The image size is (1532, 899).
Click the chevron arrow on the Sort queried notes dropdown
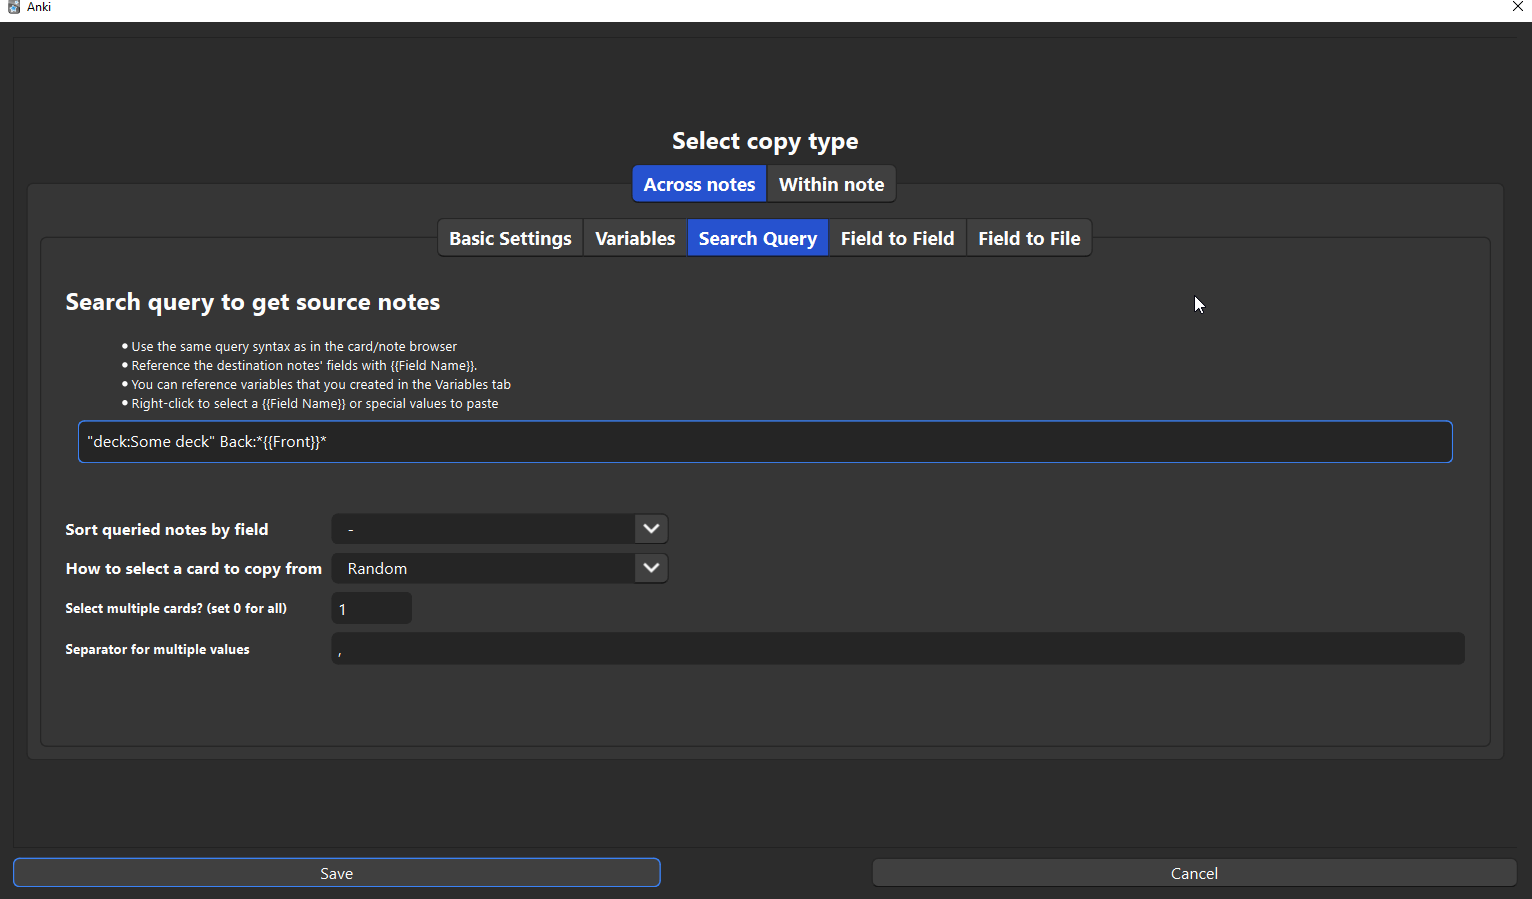[x=651, y=529]
